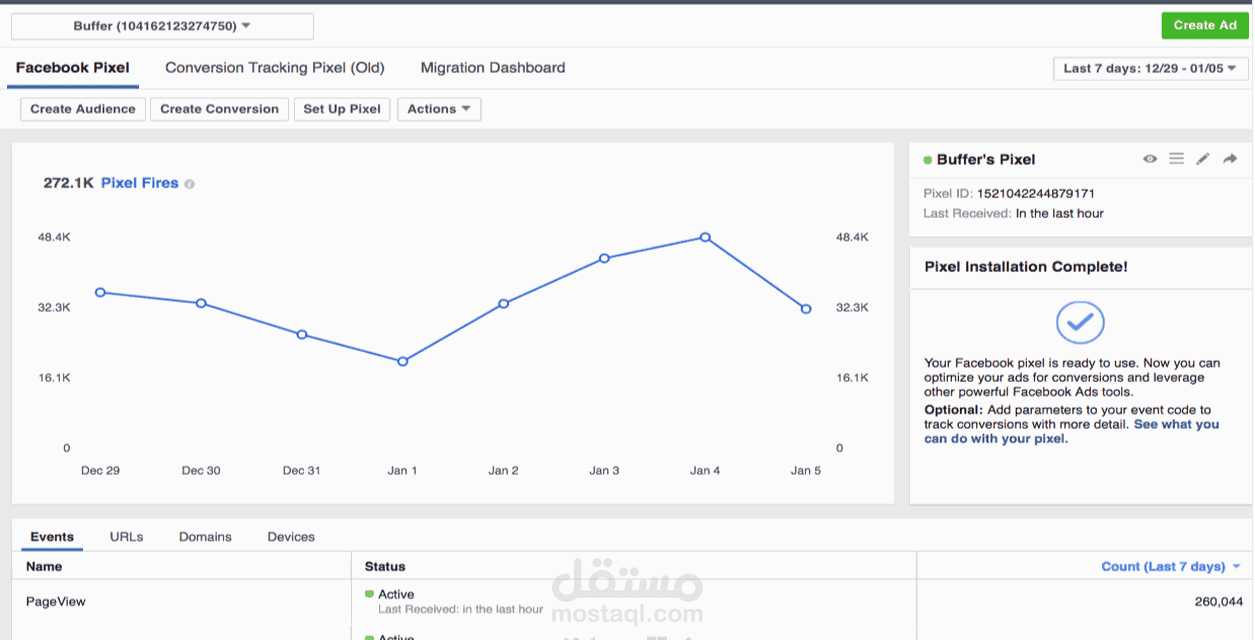Follow the See what you can do link

pos(1071,432)
